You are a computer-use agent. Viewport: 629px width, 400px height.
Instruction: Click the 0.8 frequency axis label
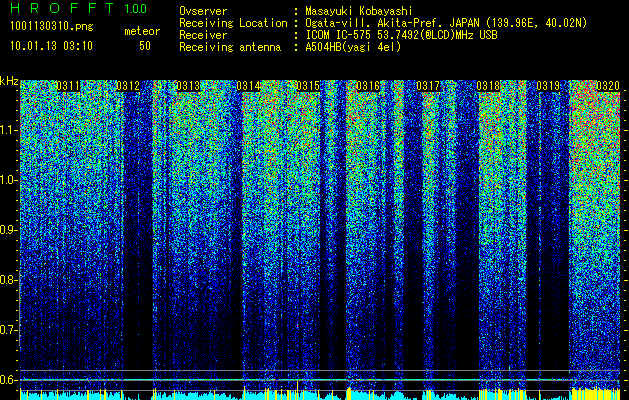coord(9,280)
